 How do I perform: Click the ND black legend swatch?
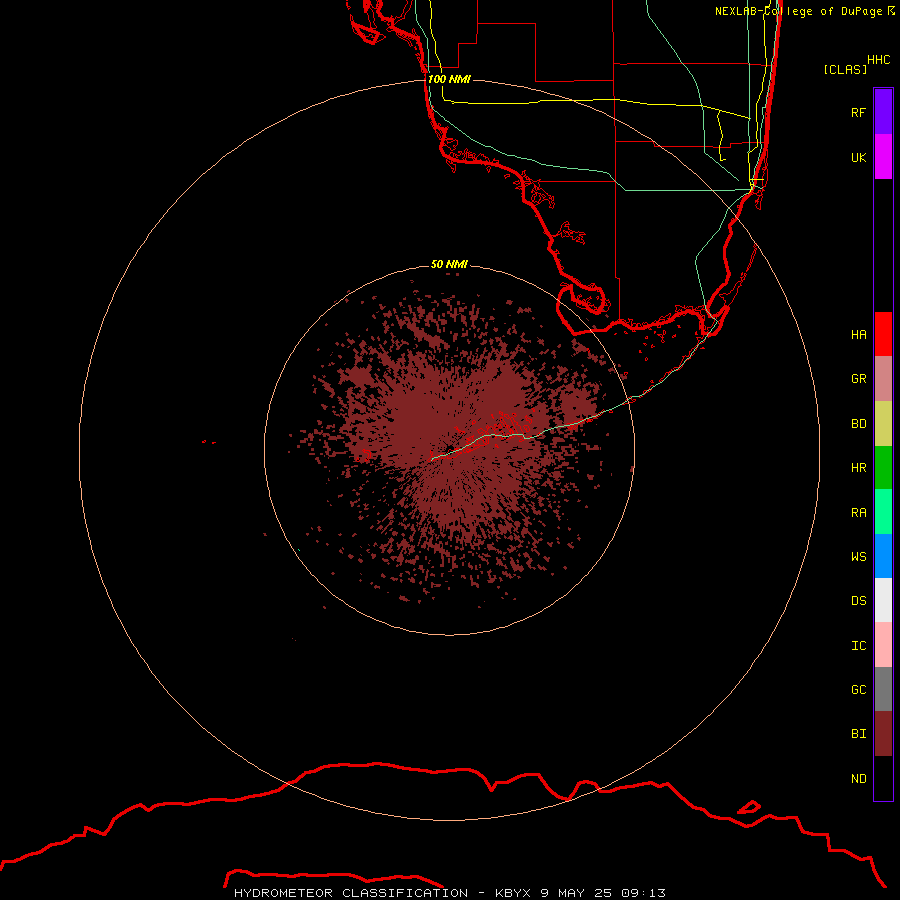pos(883,778)
